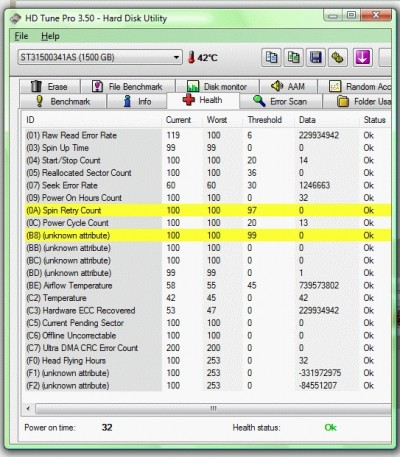The width and height of the screenshot is (400, 457).
Task: Click the Power on time value 32
Action: pos(107,428)
